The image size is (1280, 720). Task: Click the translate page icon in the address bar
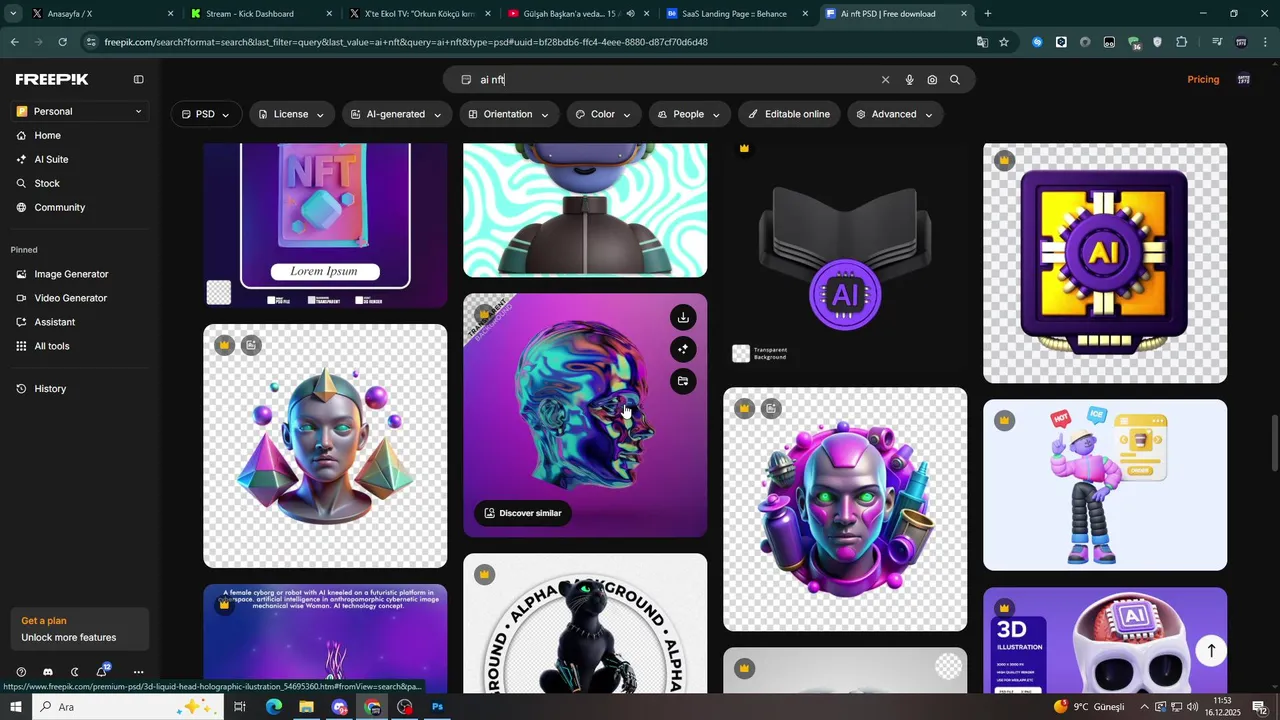click(x=982, y=42)
